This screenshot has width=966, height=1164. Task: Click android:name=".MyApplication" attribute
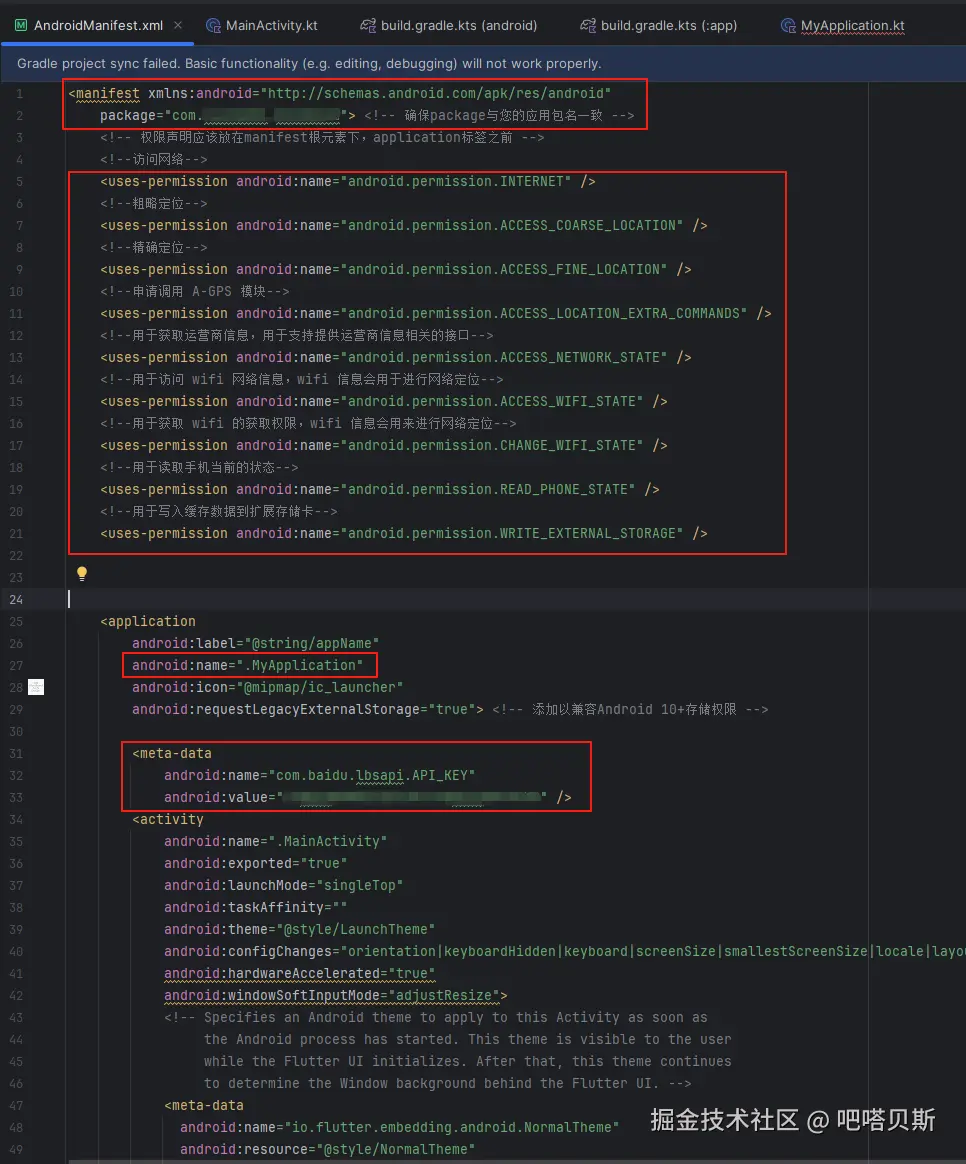pyautogui.click(x=248, y=665)
